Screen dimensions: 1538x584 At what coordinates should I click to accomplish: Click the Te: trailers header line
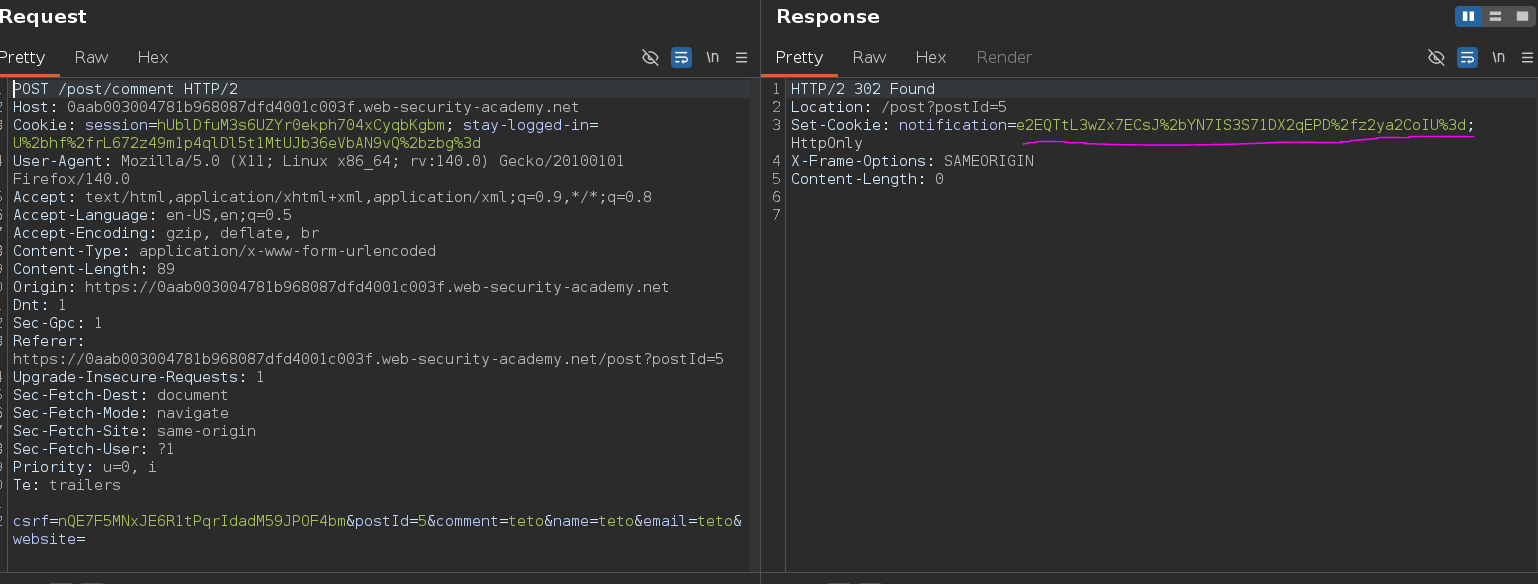[66, 485]
